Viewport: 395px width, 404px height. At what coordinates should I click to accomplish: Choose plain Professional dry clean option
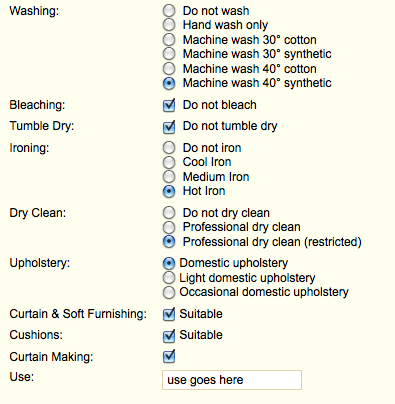click(169, 227)
